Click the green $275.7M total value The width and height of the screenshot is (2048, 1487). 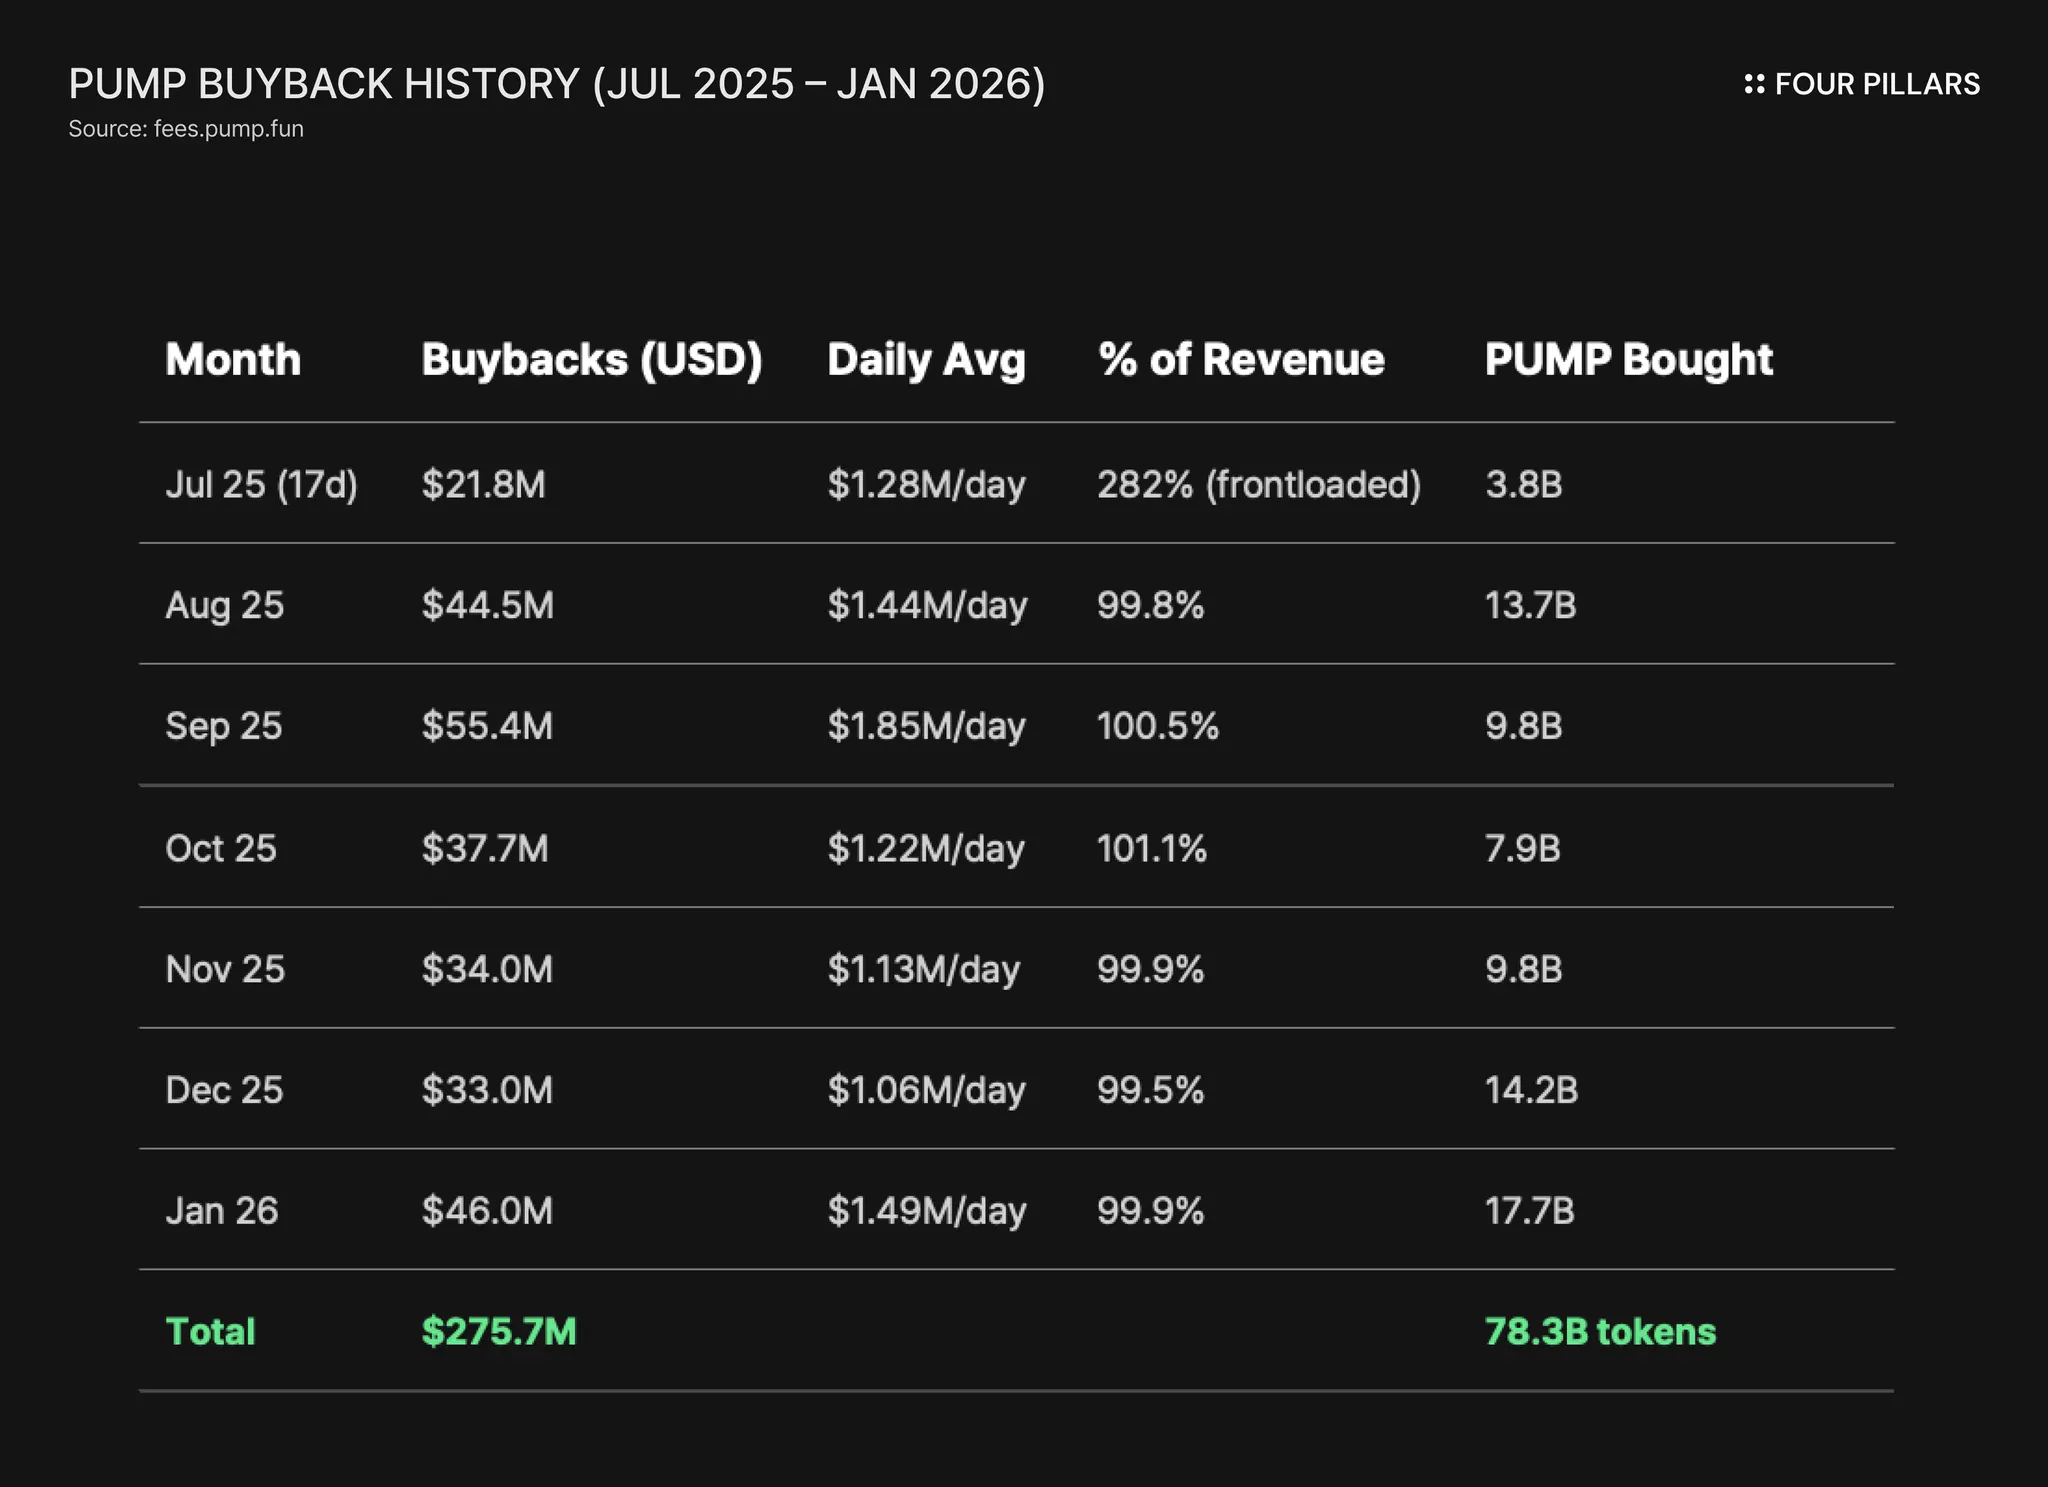pyautogui.click(x=498, y=1332)
